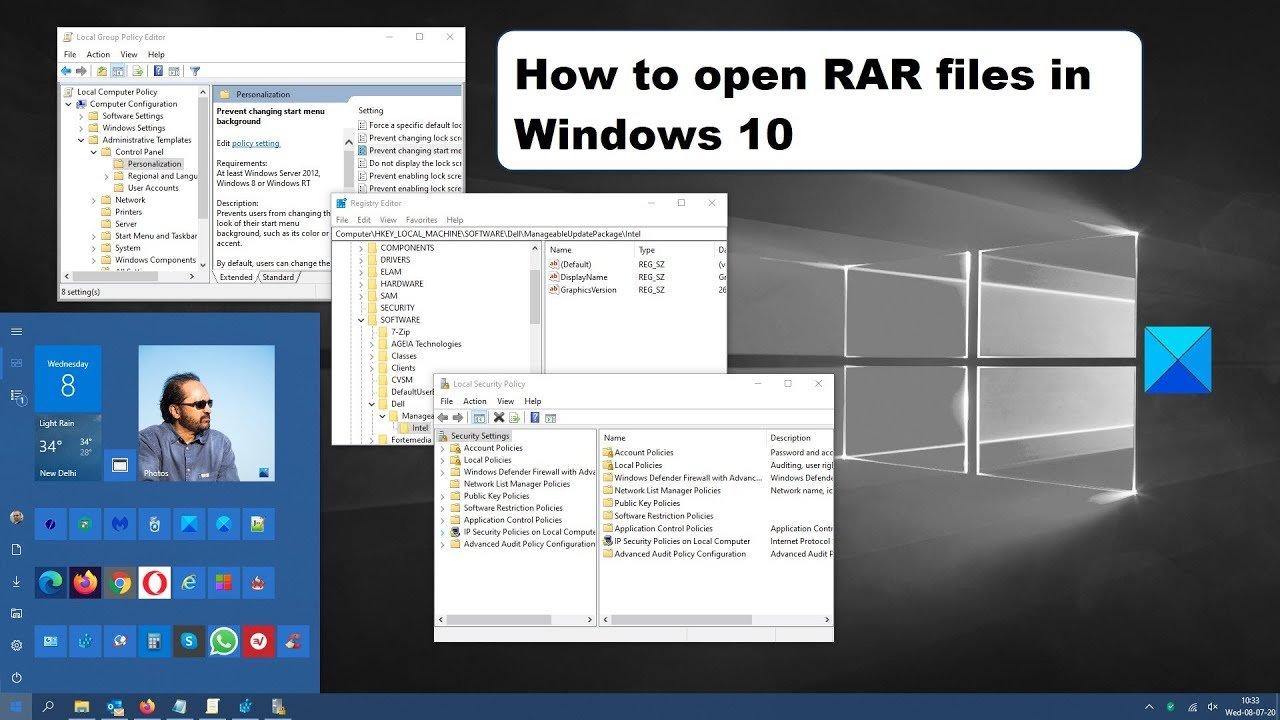Viewport: 1280px width, 720px height.
Task: Click the 'policy setting' link
Action: [256, 143]
